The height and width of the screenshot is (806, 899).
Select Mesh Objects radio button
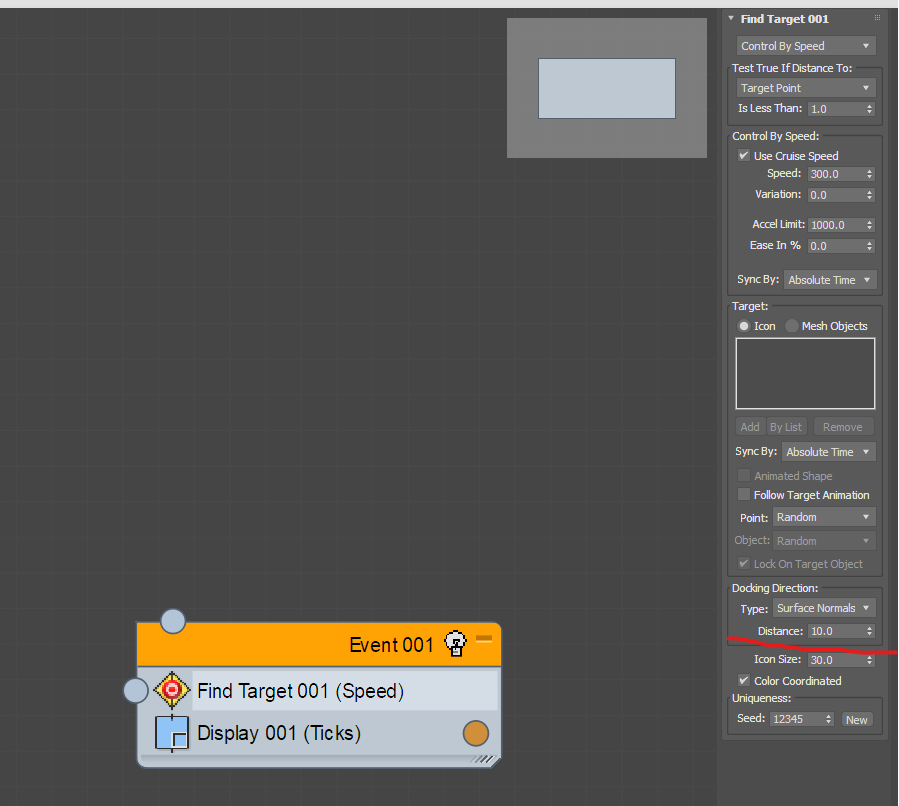(x=792, y=326)
